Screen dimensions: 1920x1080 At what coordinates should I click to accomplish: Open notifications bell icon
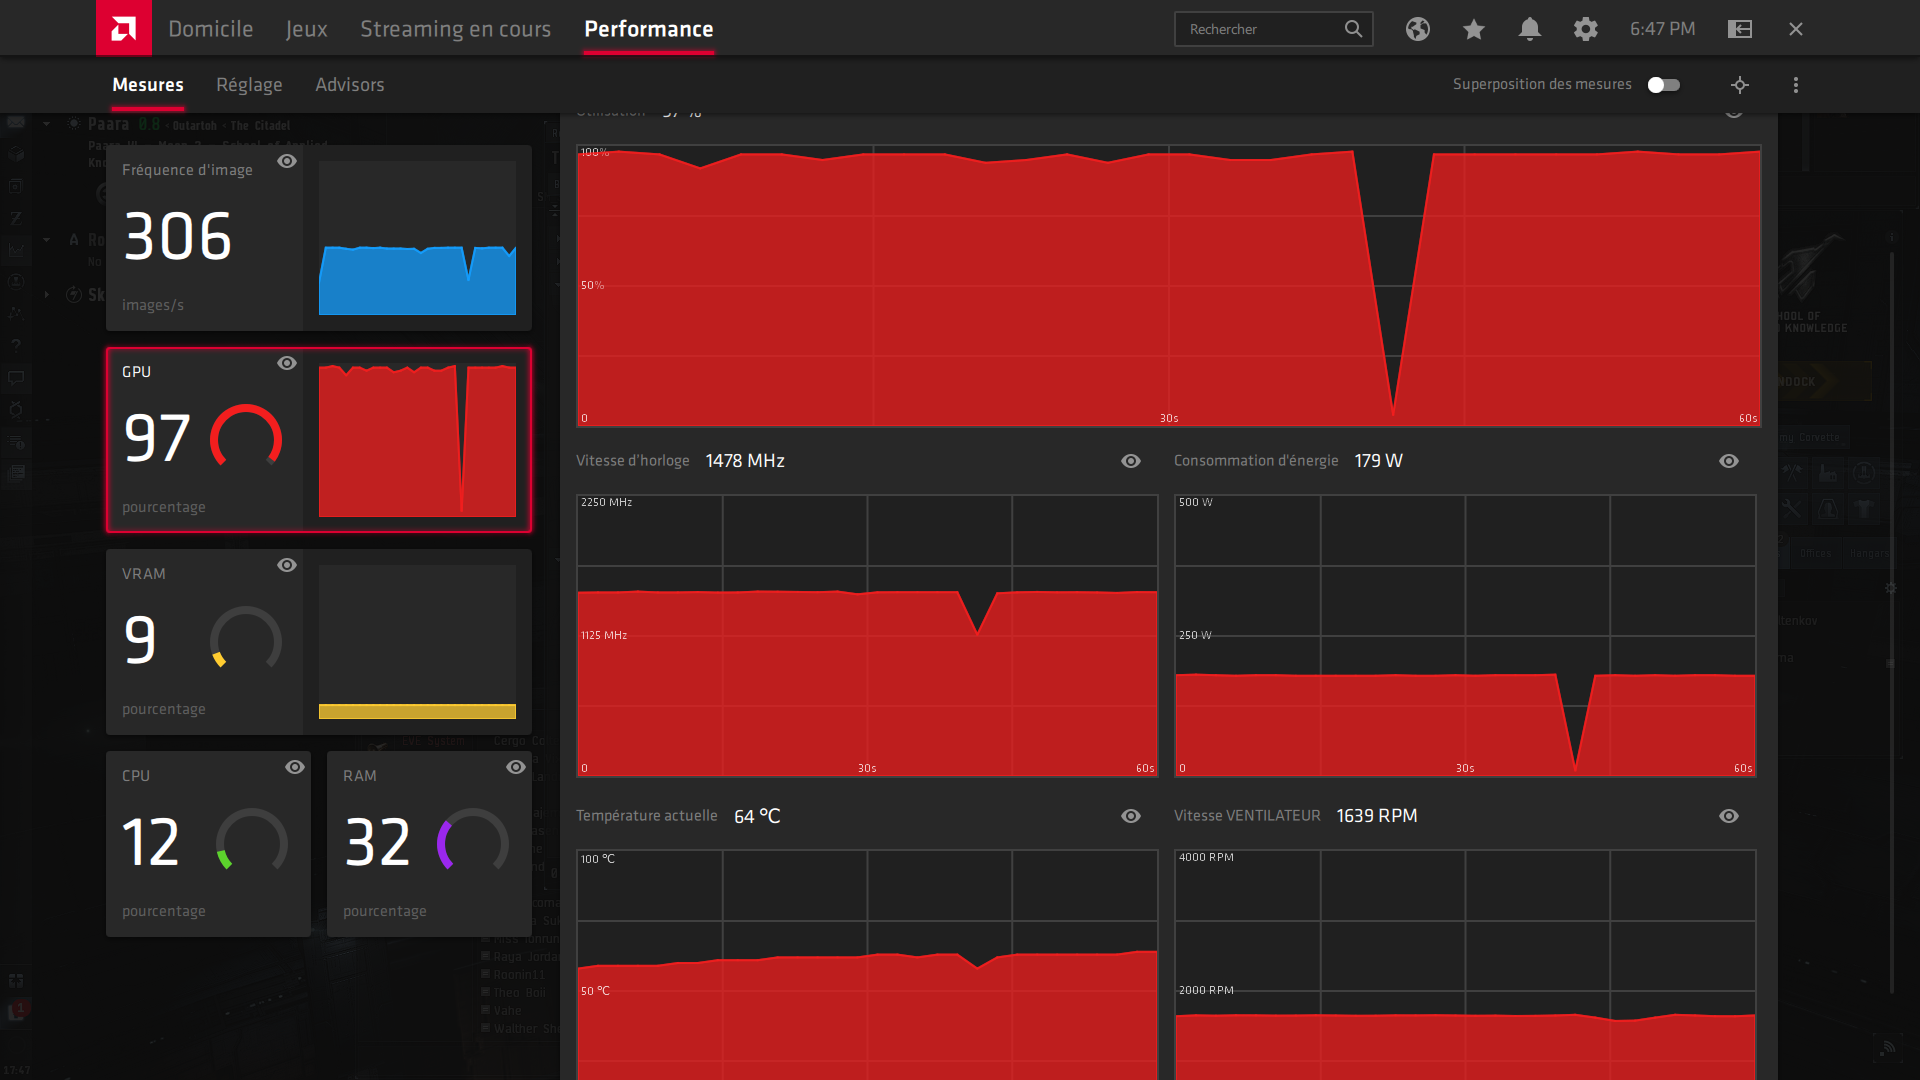click(x=1529, y=29)
